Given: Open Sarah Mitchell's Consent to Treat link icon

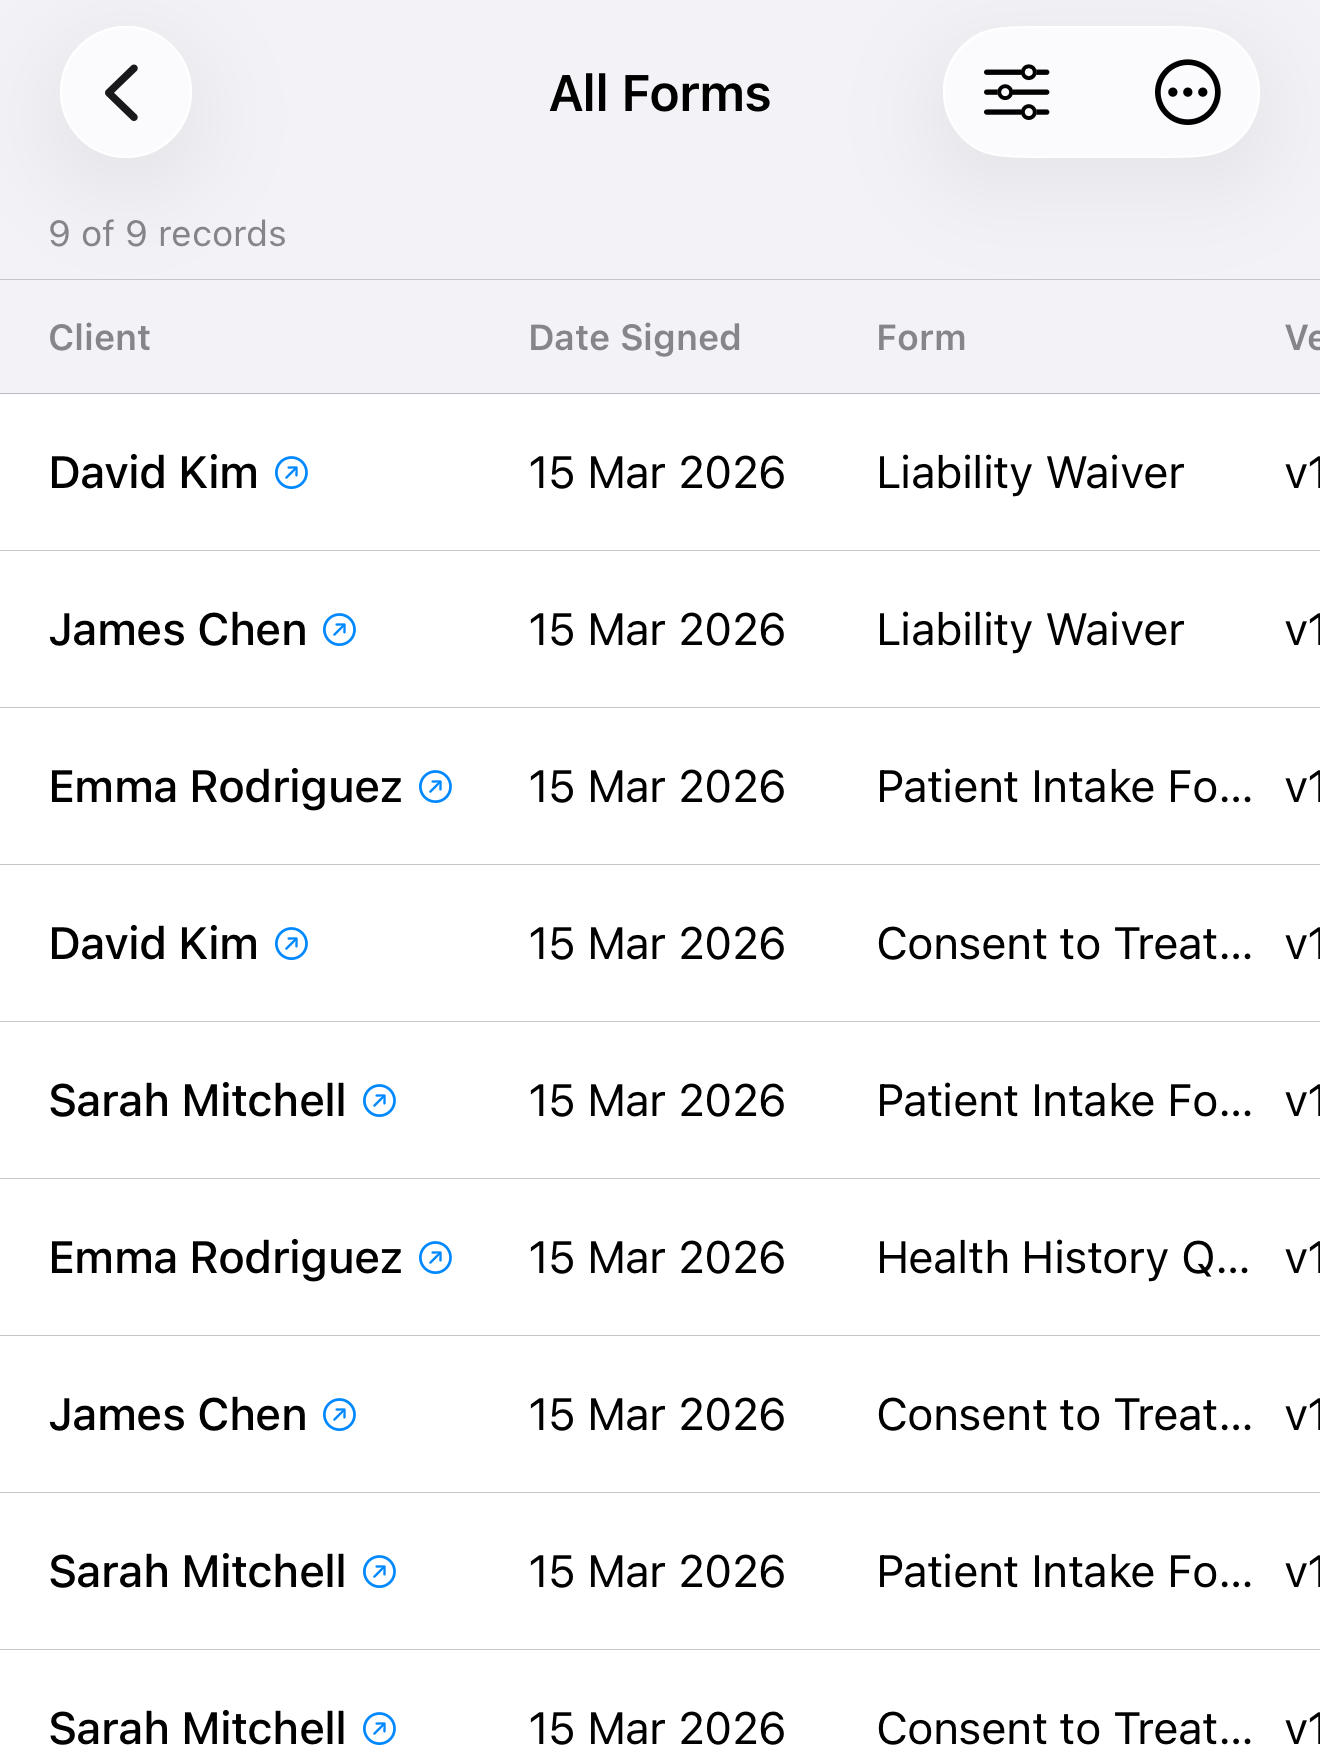Looking at the screenshot, I should point(380,1727).
